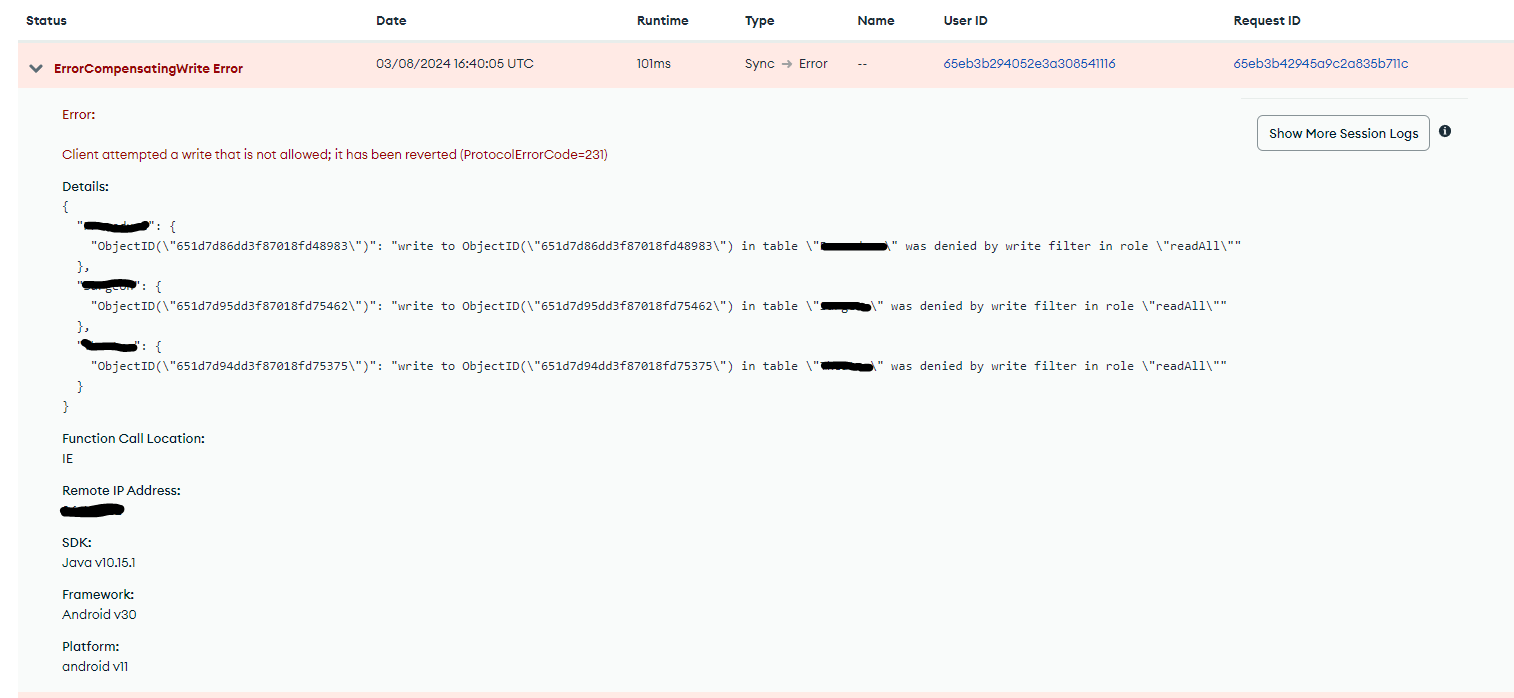
Task: Click the Type column header
Action: pos(759,21)
